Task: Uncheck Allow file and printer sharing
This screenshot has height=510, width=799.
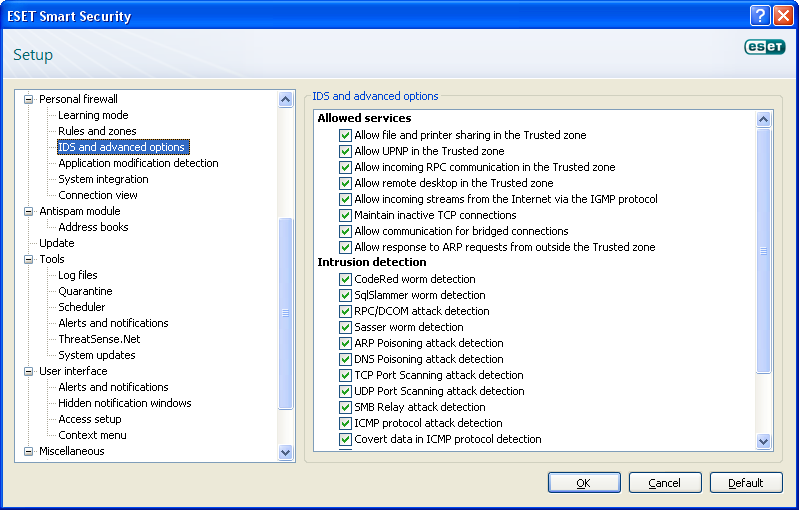Action: point(345,135)
